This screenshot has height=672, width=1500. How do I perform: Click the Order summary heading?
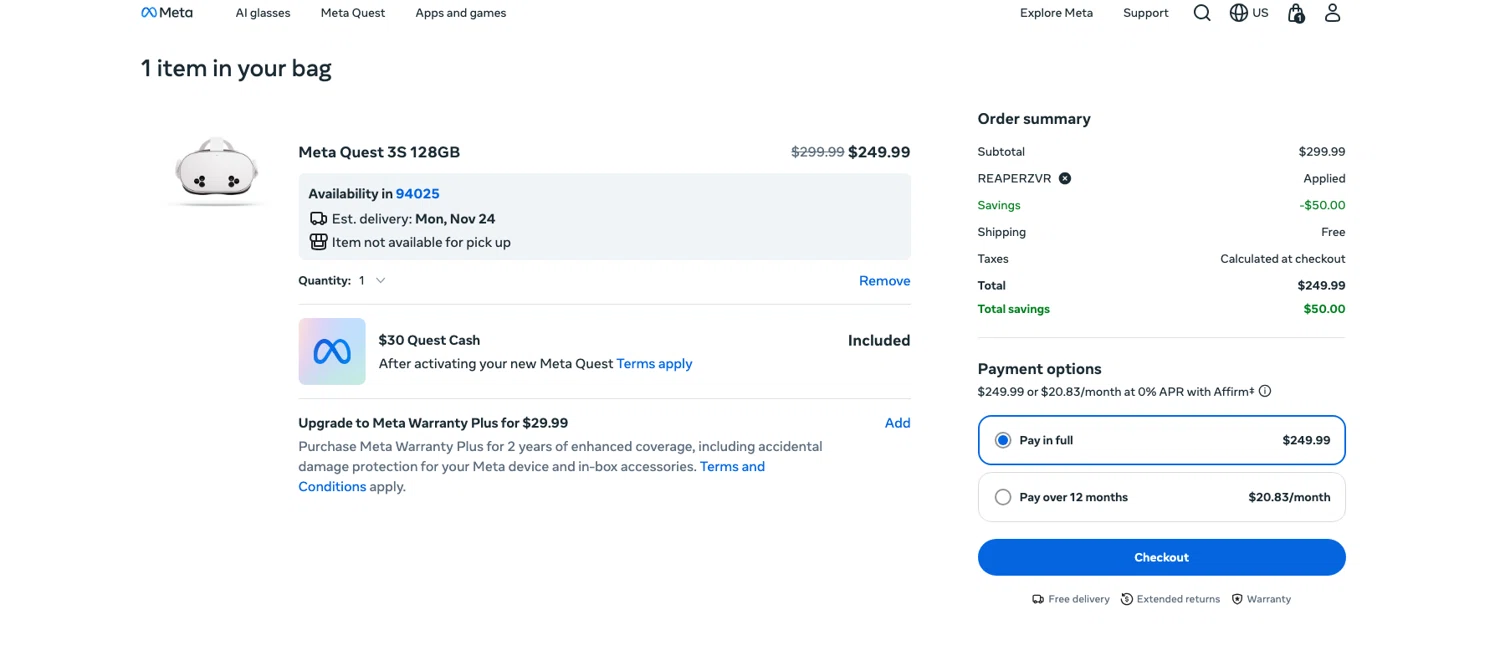(x=1034, y=119)
